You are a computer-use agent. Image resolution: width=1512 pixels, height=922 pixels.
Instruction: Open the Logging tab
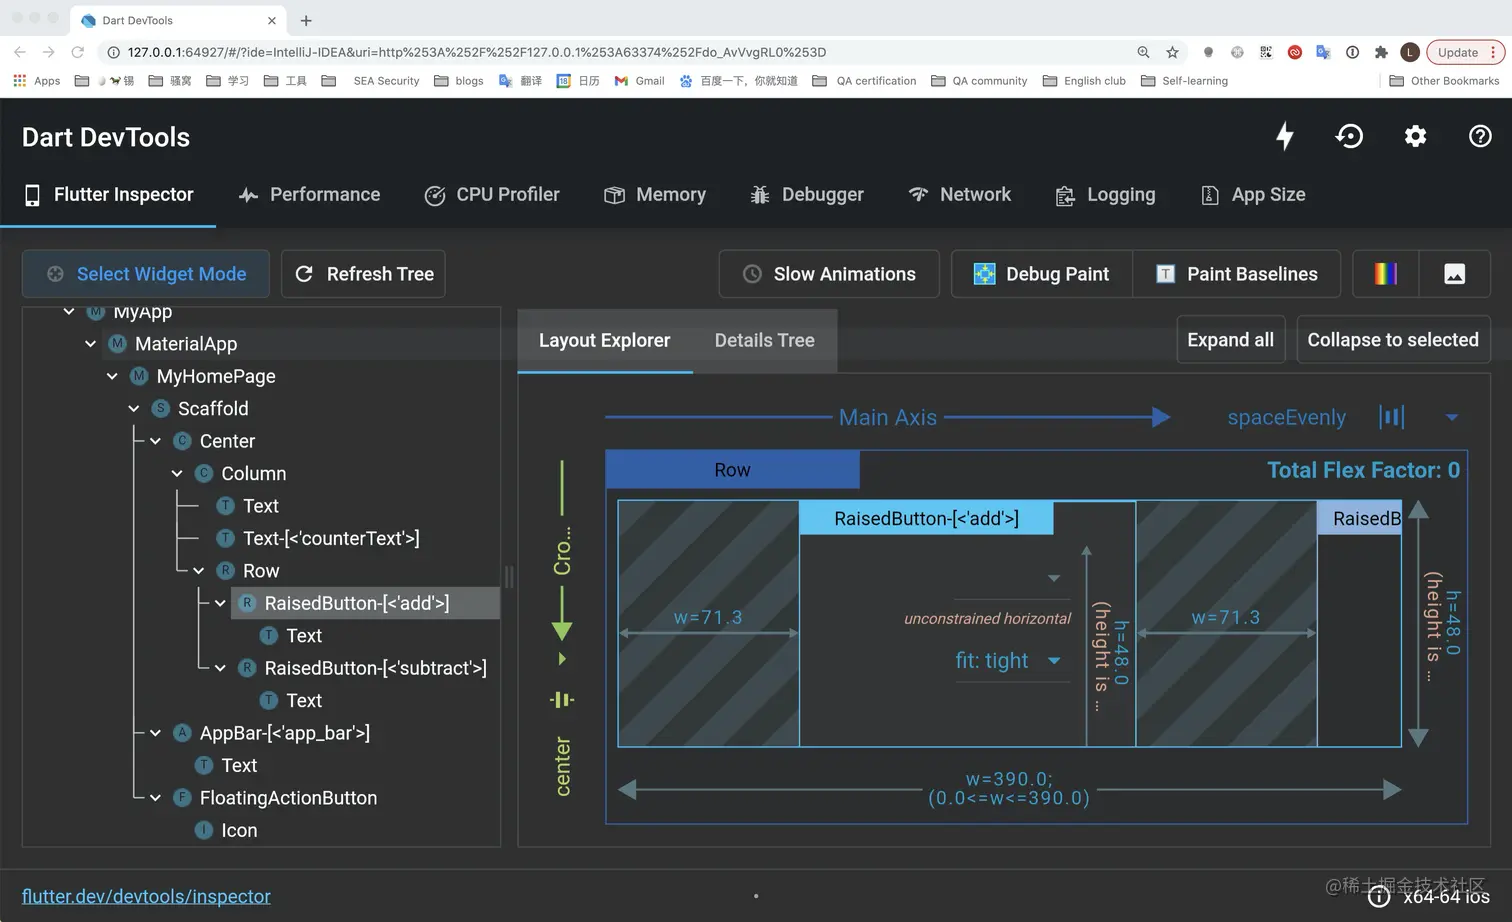tap(1105, 195)
